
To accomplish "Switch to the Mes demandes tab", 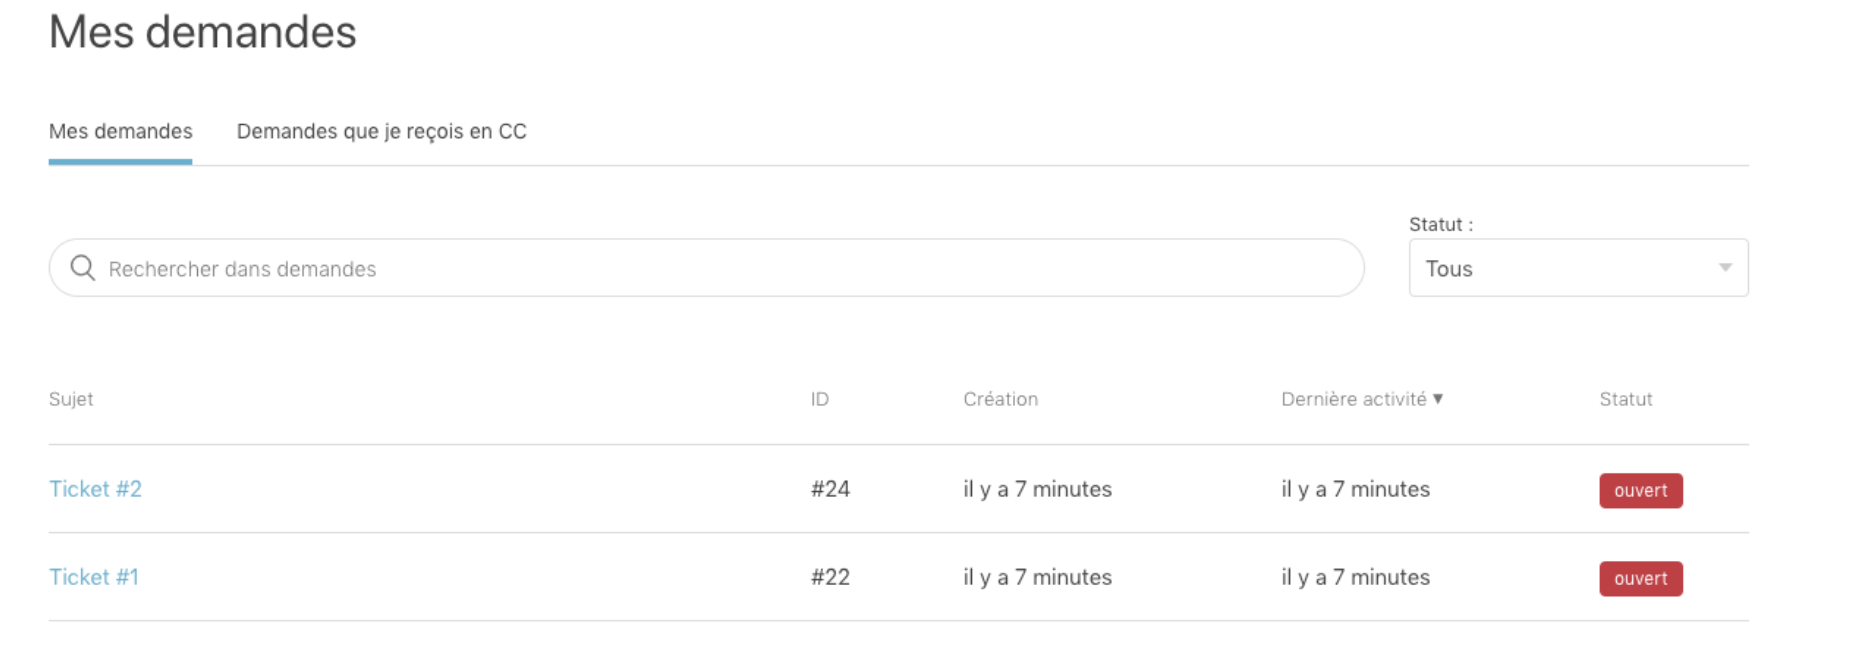I will [x=121, y=132].
